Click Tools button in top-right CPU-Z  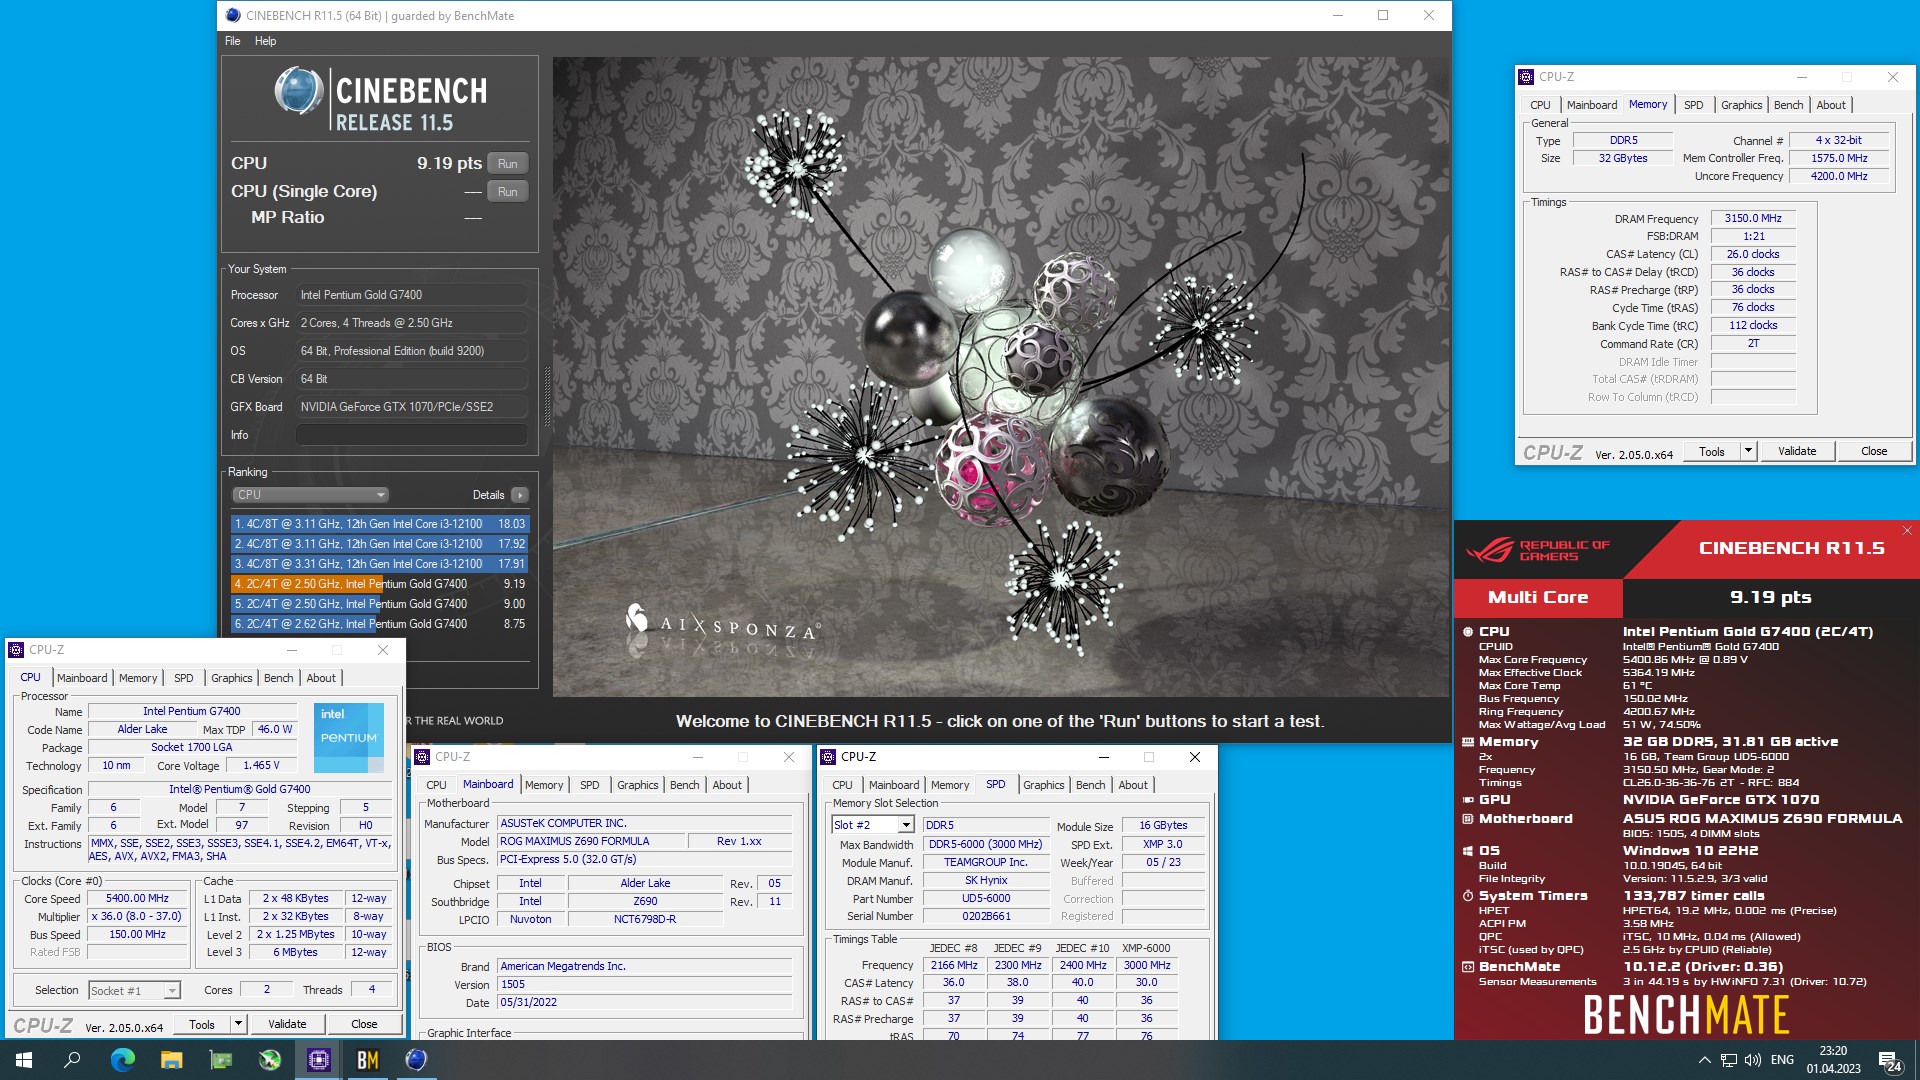(x=1712, y=452)
